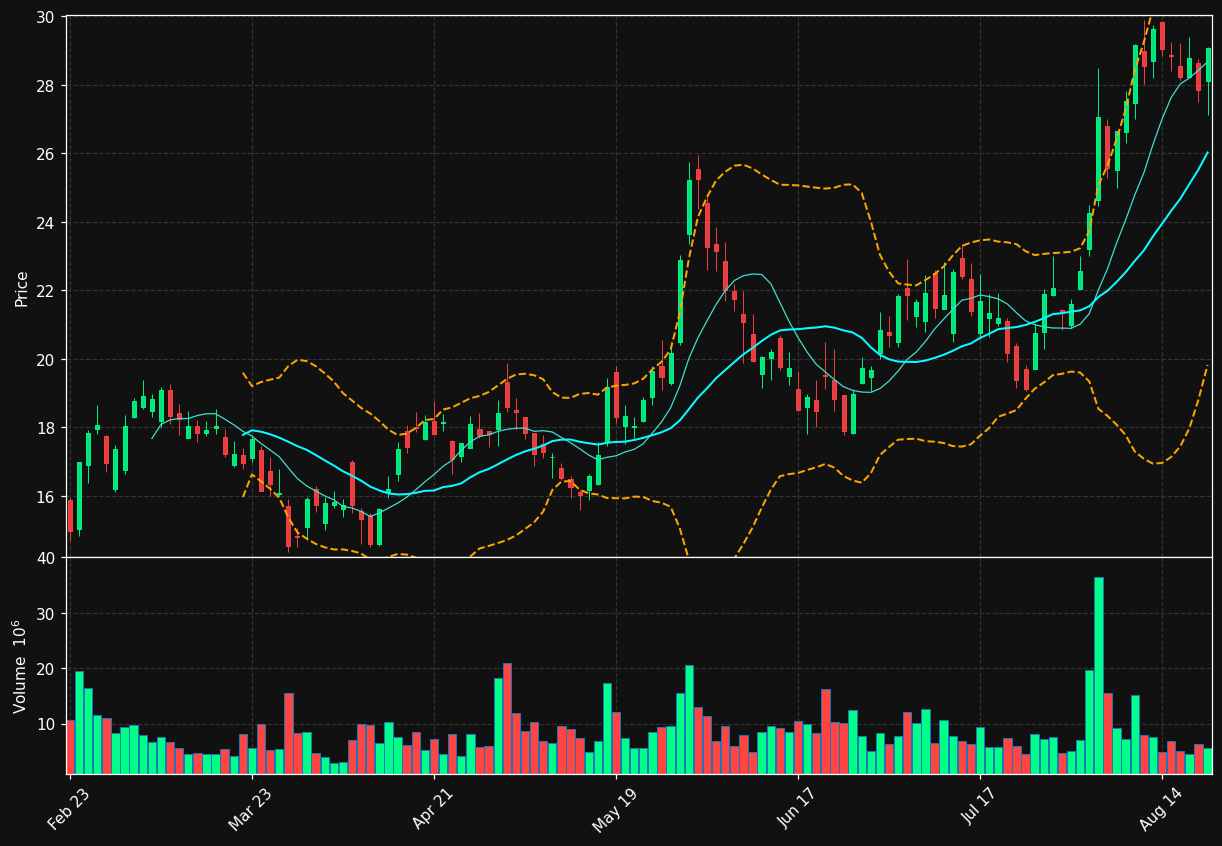Click the 20 tick on the Volume axis
The height and width of the screenshot is (846, 1222).
48,669
